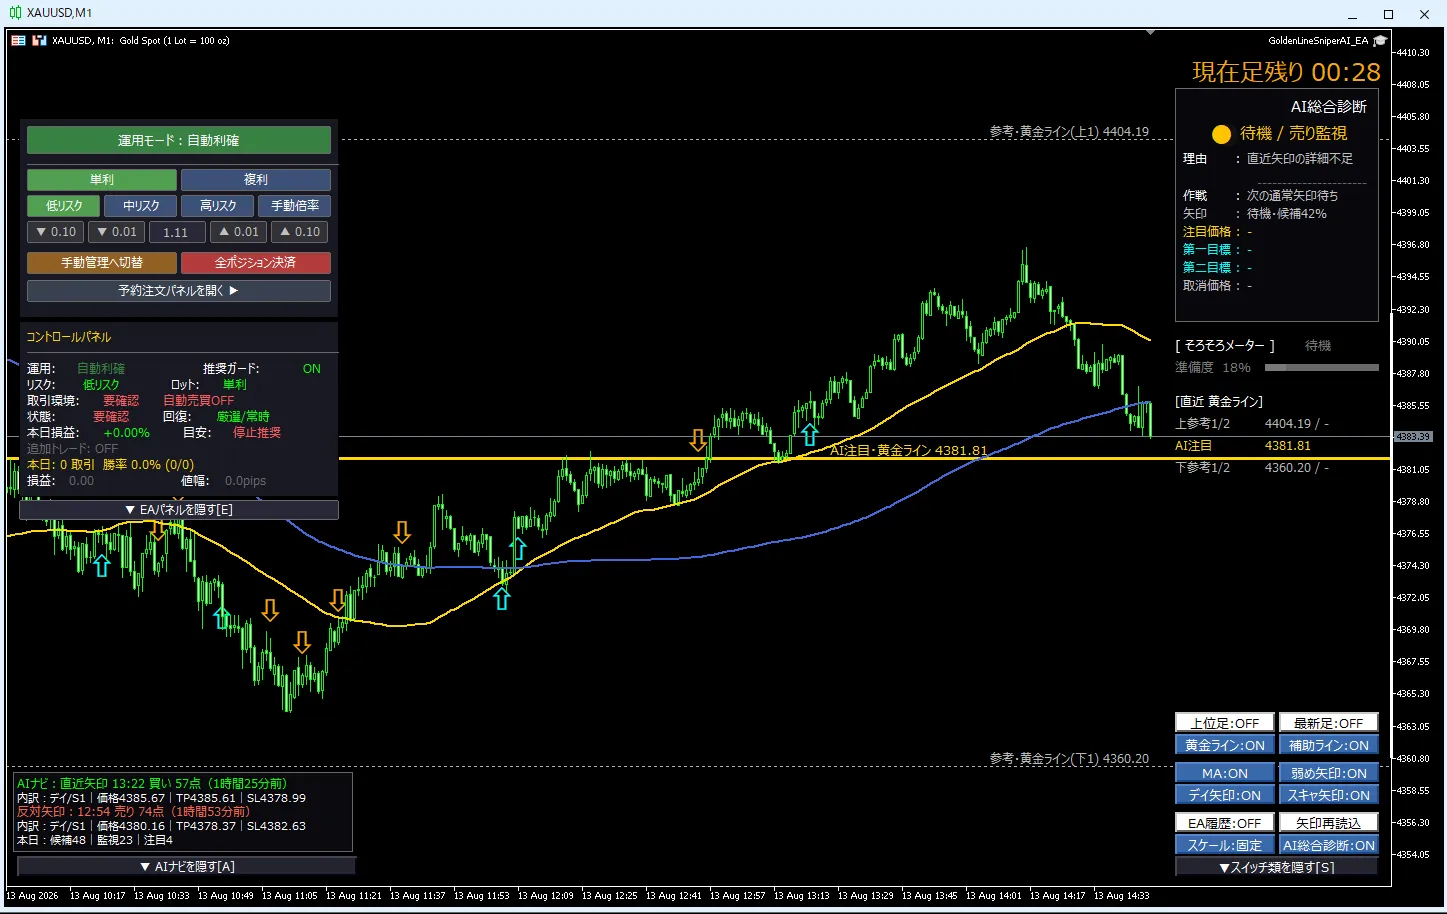Viewport: 1447px width, 914px height.
Task: Click the 上参考1/2 4404.19 row
Action: (x=1252, y=424)
